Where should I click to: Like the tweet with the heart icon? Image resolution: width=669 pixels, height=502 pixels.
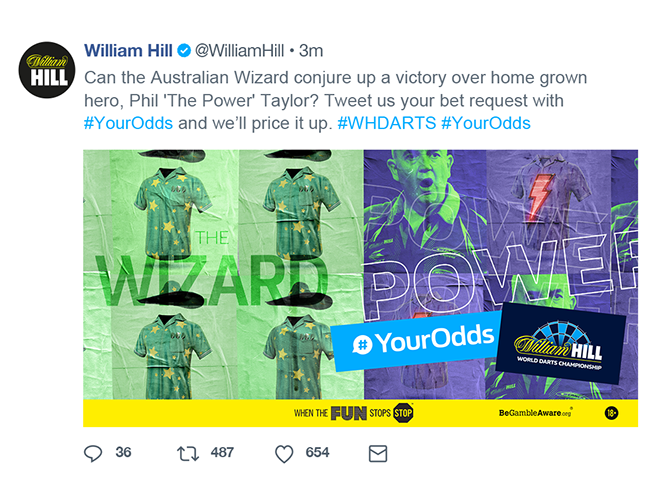(284, 454)
